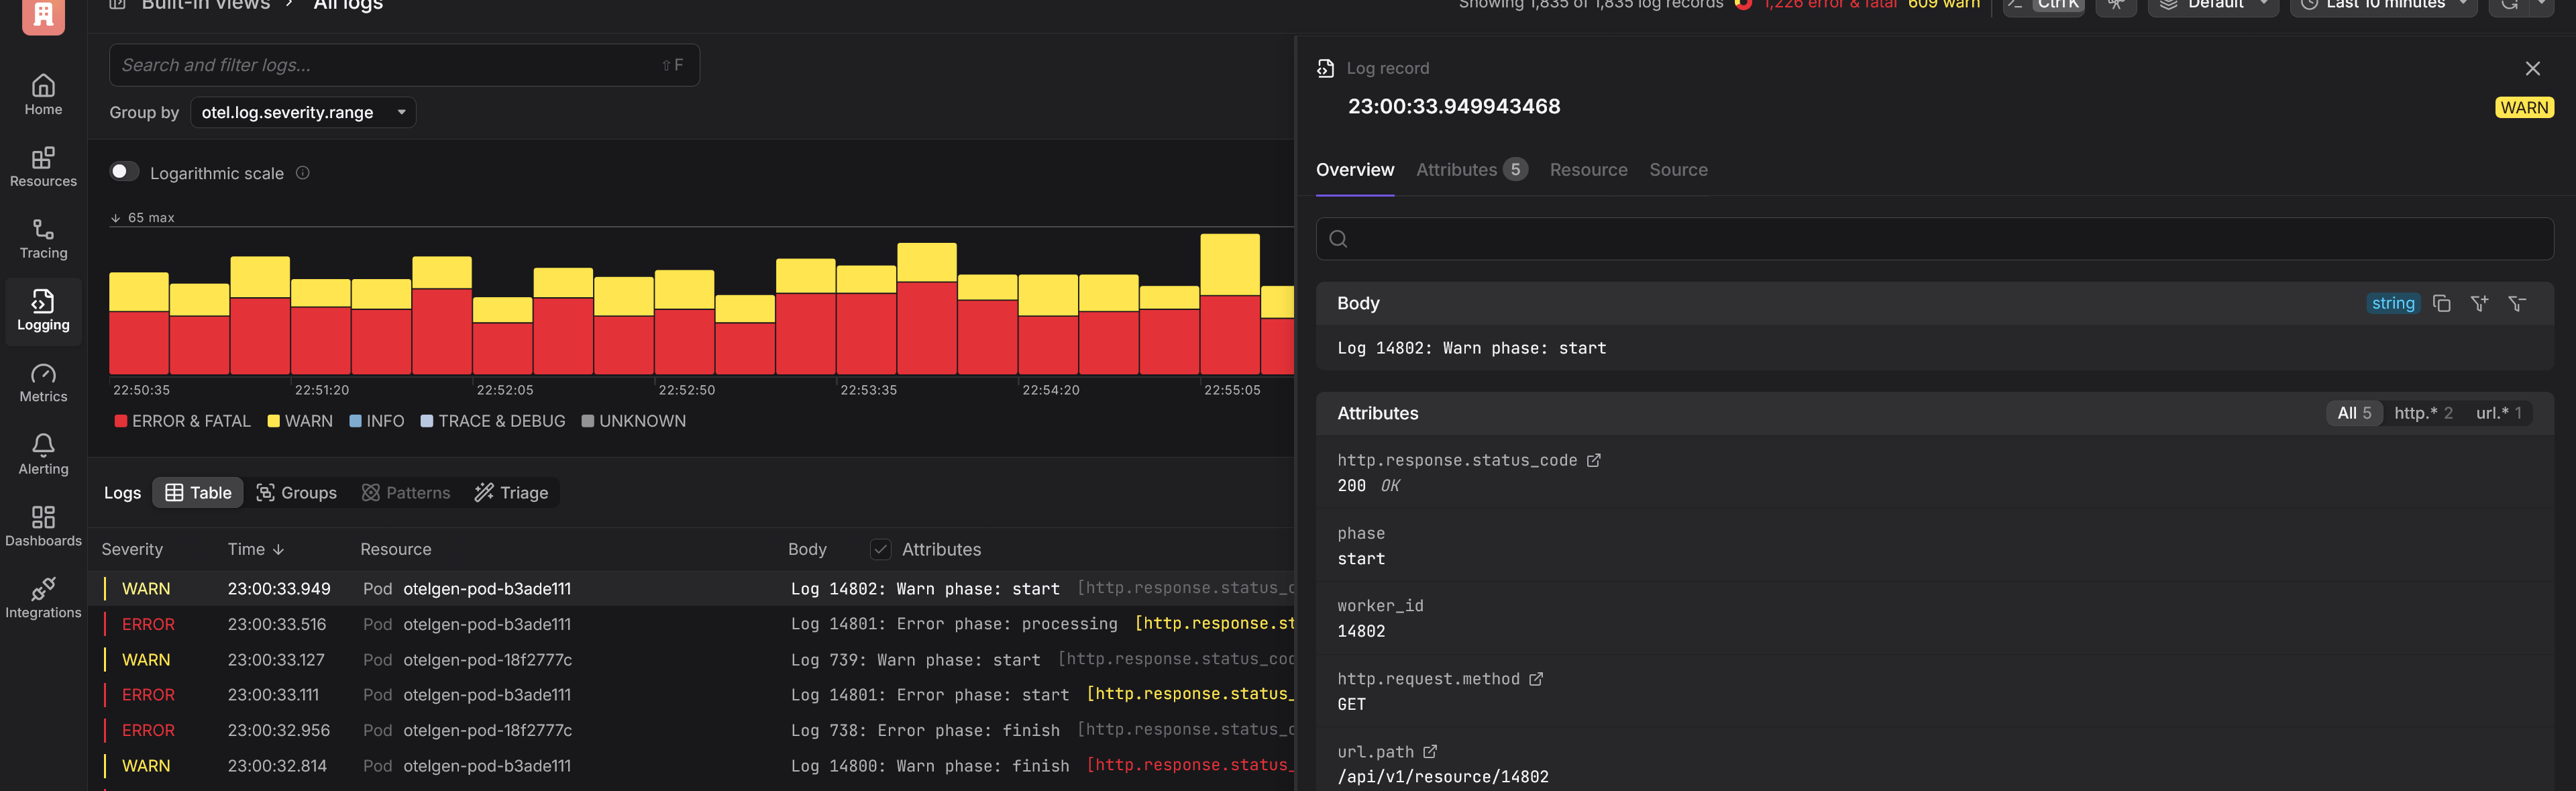This screenshot has height=791, width=2576.
Task: Open the Resources section
Action: point(43,167)
